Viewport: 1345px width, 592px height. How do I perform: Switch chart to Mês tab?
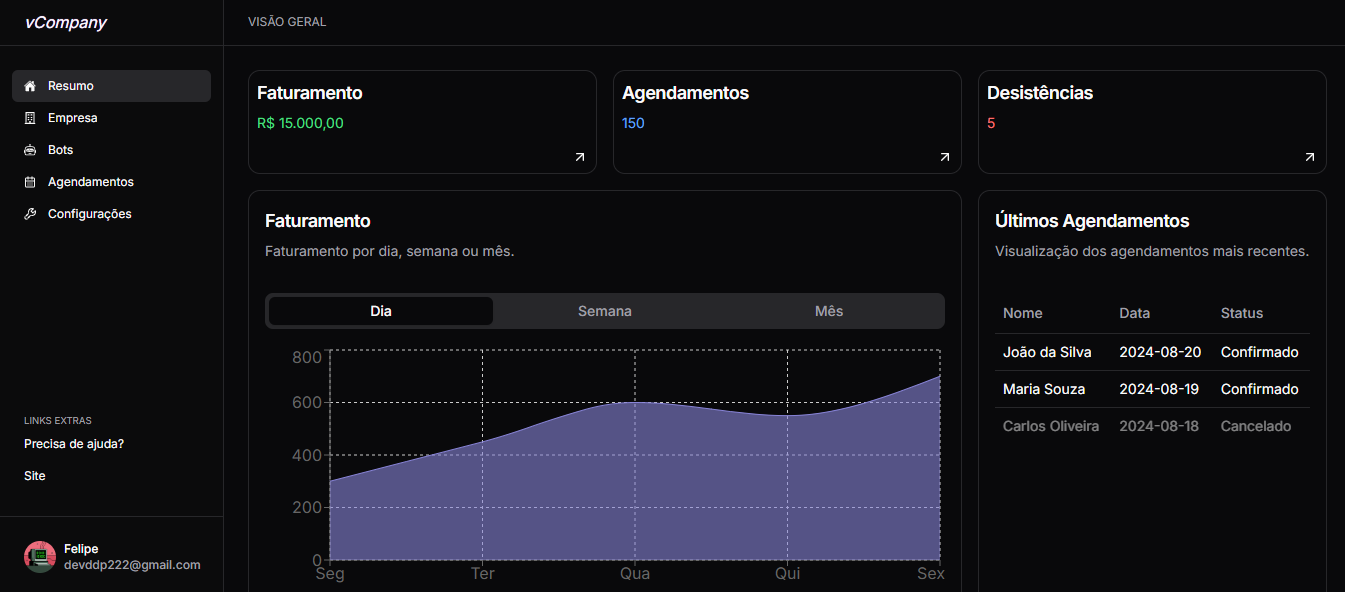point(829,311)
